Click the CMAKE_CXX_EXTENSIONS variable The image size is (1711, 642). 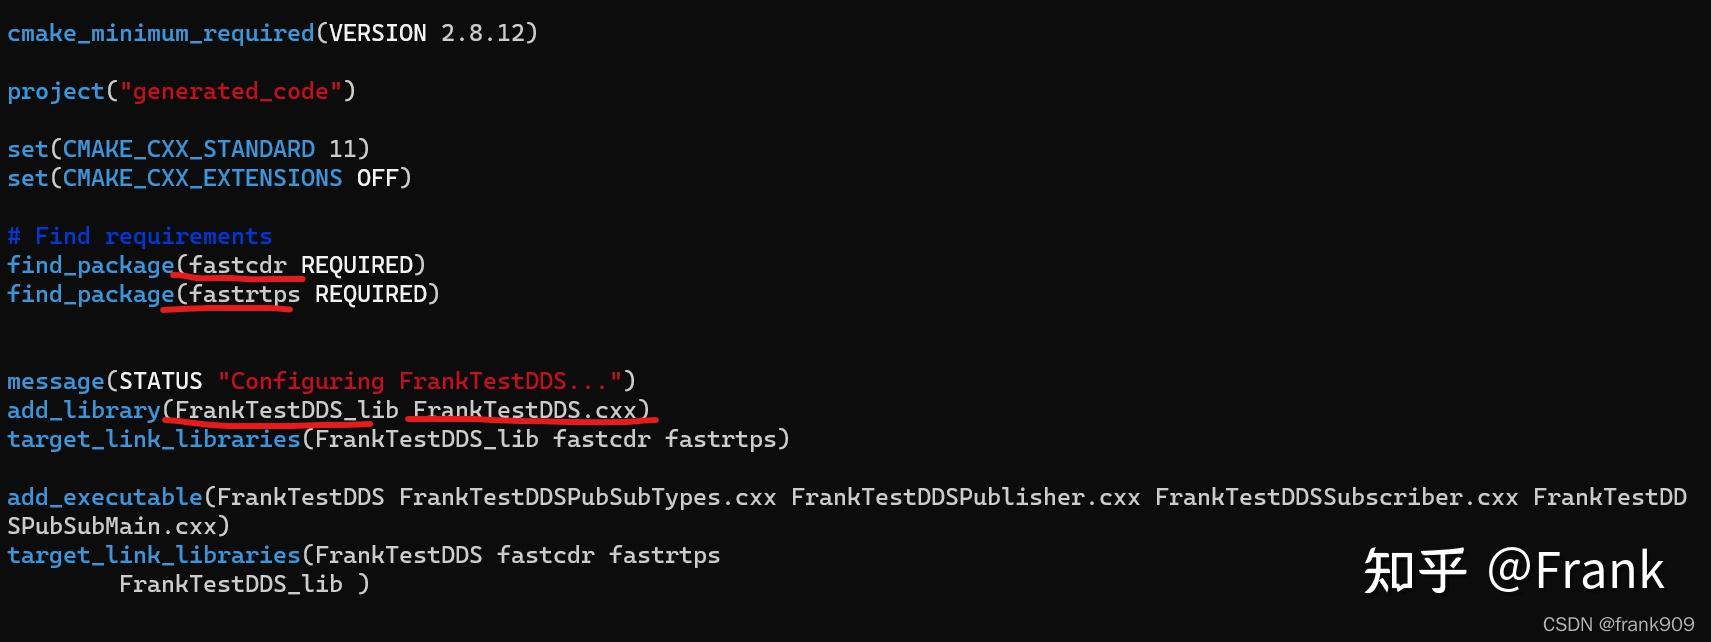202,178
